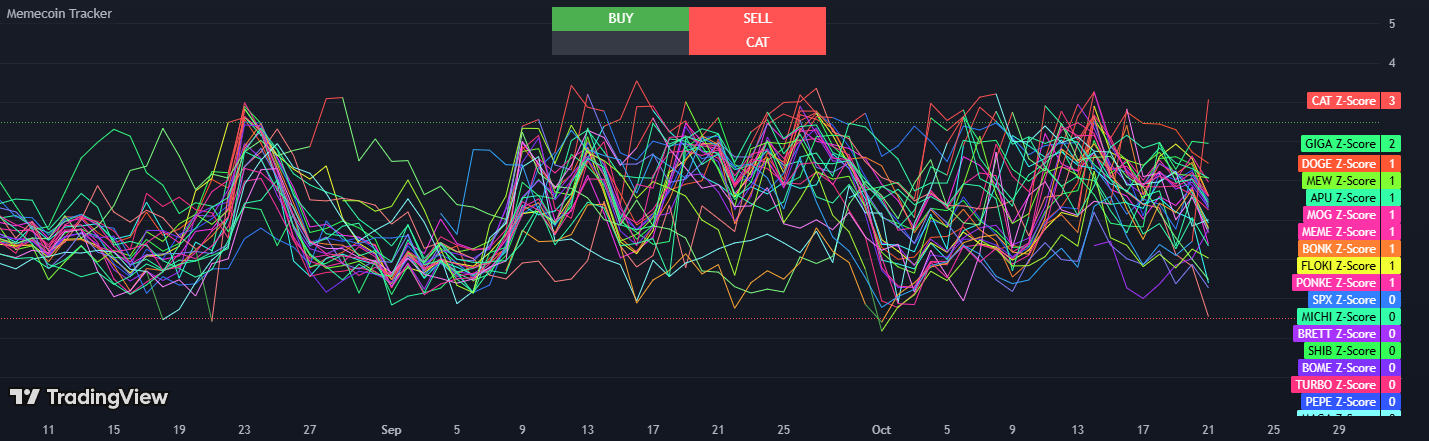Select the CAT cell under SELL

(757, 43)
